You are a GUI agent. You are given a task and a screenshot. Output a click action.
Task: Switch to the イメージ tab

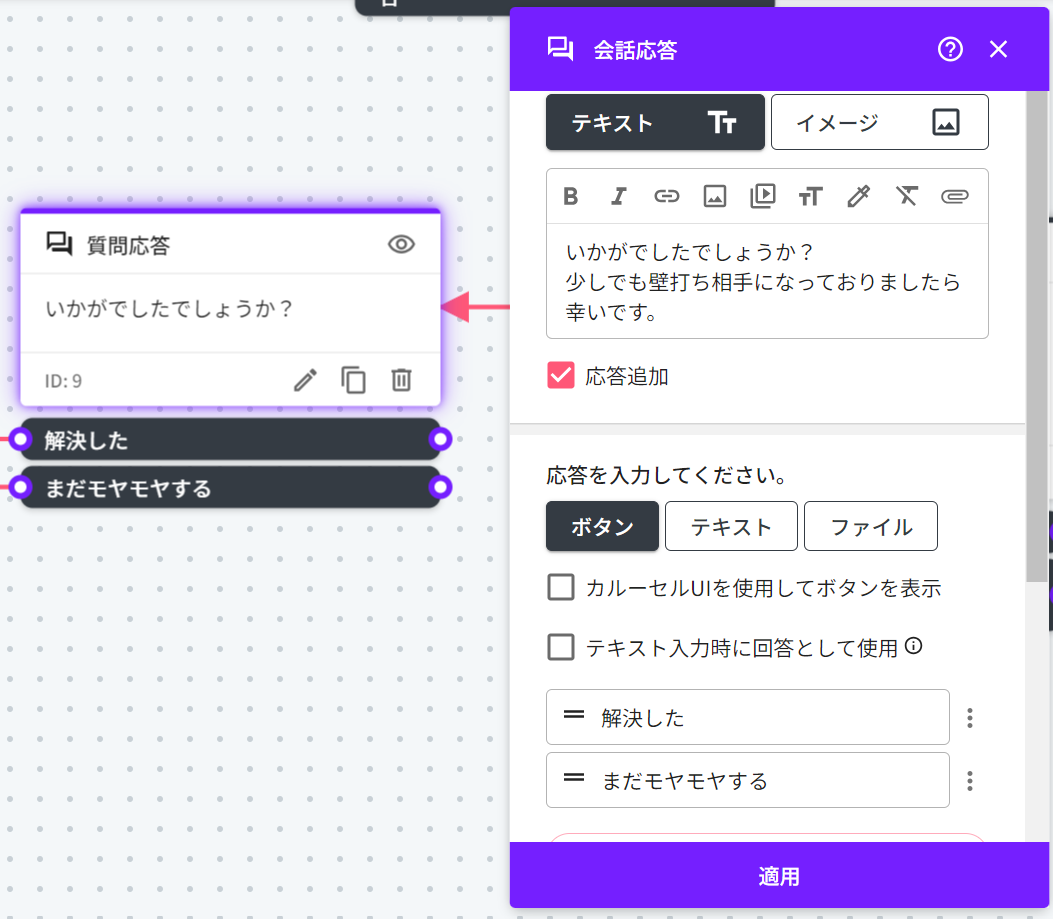[x=879, y=122]
